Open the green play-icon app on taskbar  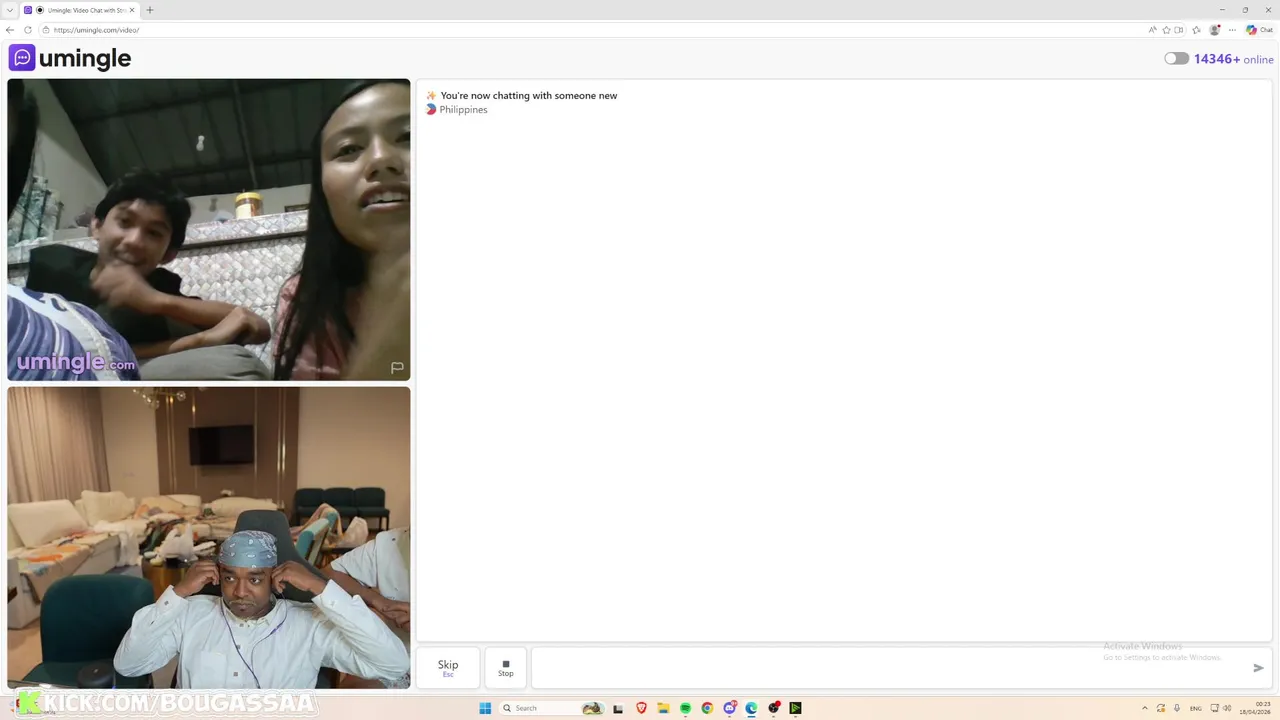tap(795, 708)
